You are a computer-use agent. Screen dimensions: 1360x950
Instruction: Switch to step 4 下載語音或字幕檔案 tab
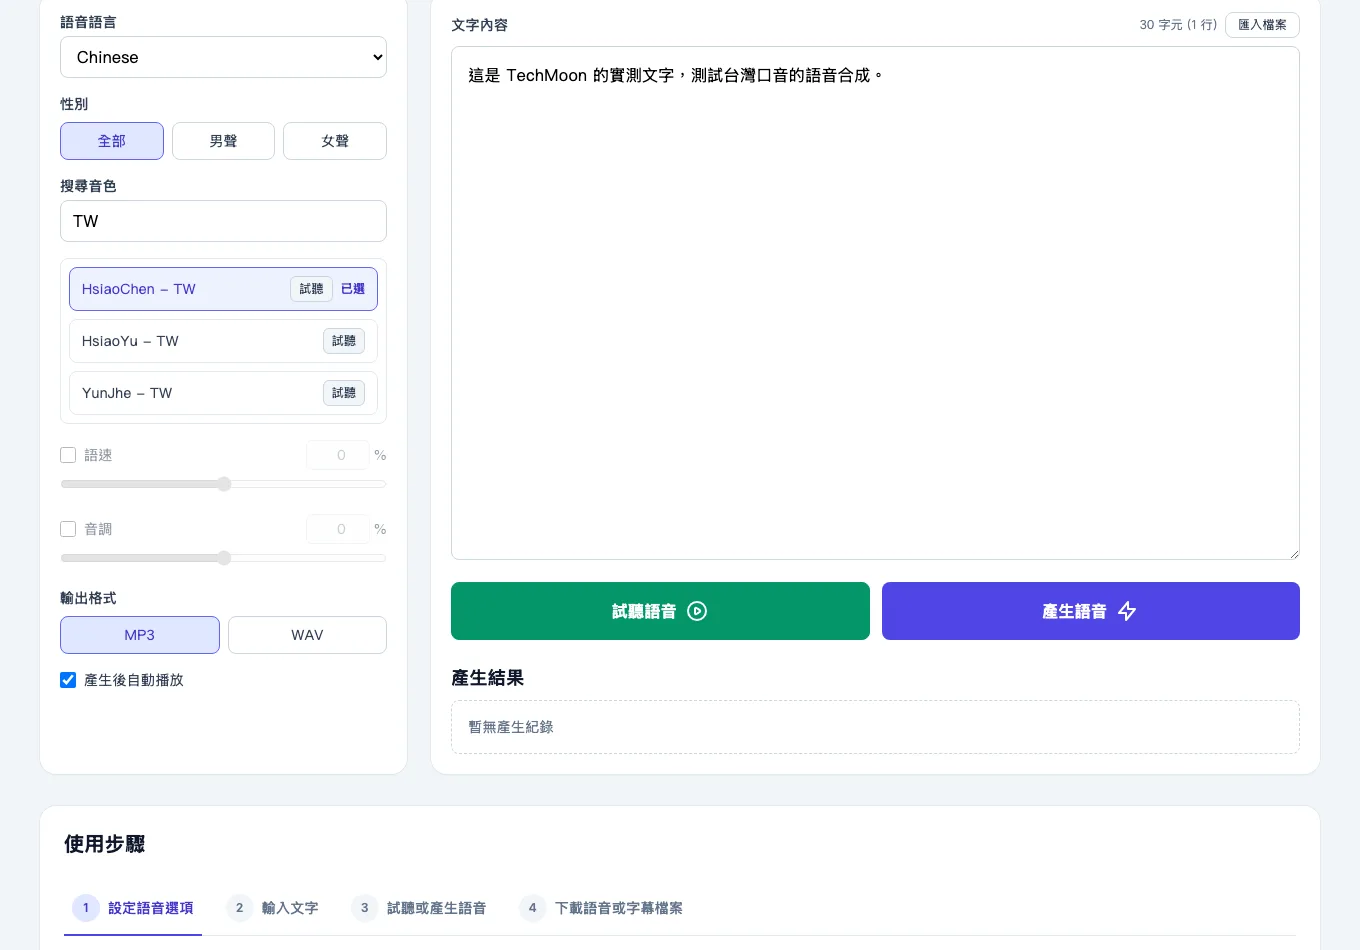coord(601,908)
